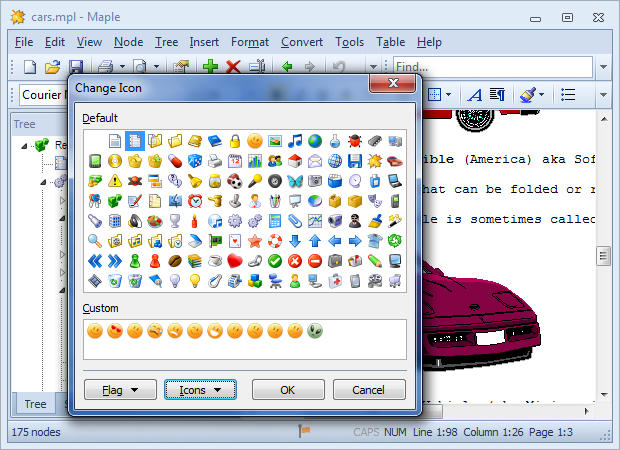This screenshot has height=450, width=620.
Task: Open the Help menu
Action: click(429, 42)
